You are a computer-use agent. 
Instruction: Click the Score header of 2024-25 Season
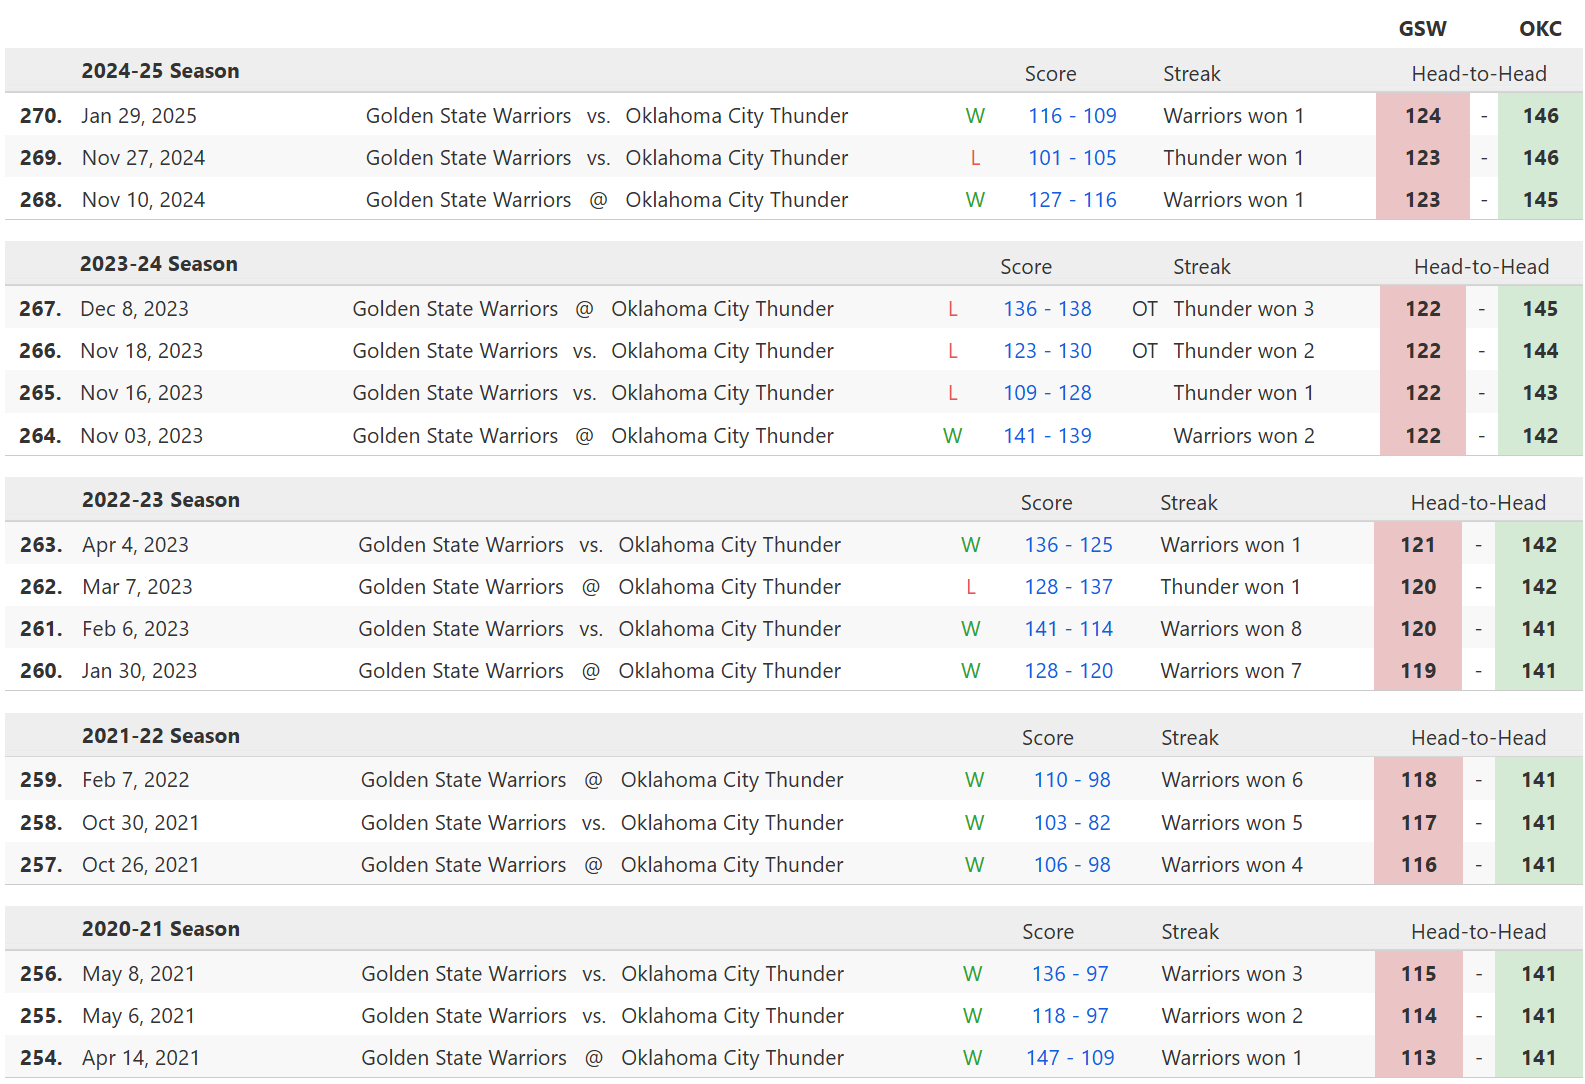1050,74
